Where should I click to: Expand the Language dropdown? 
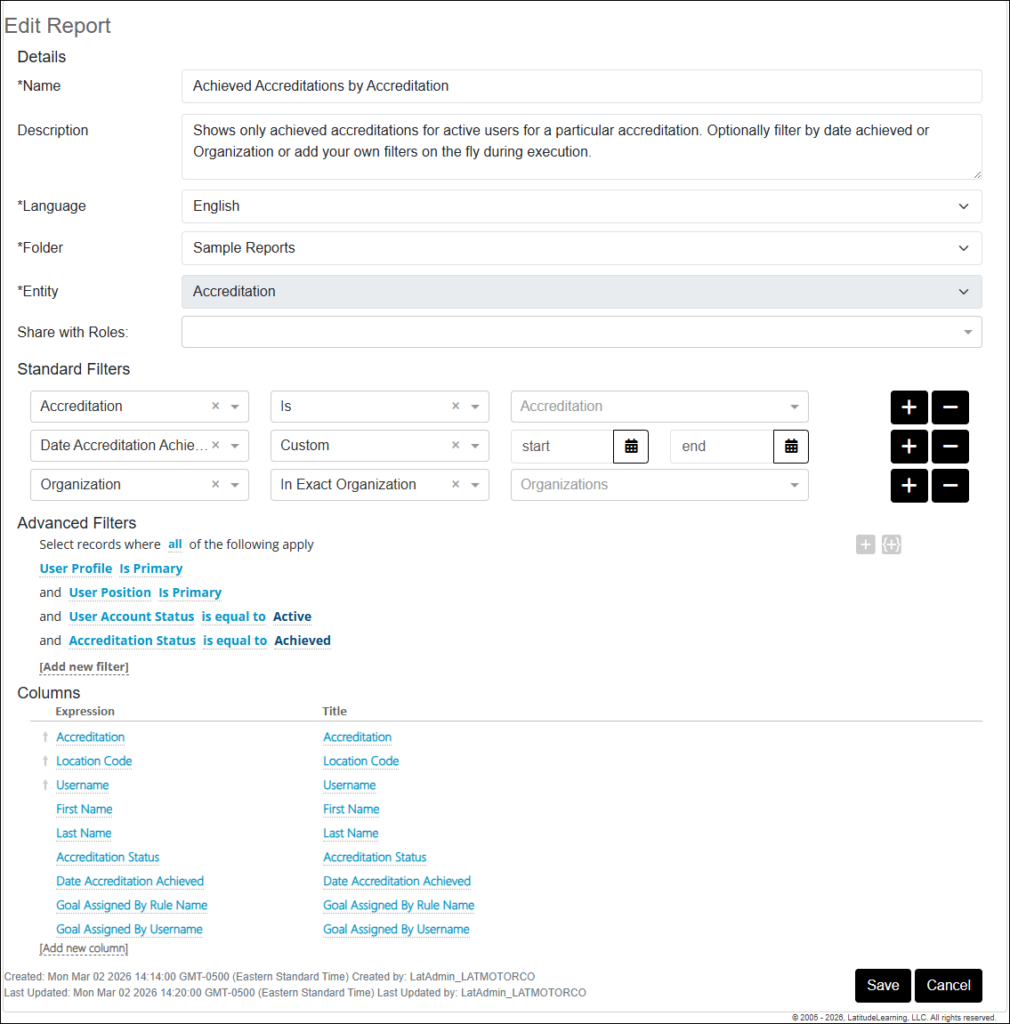tap(581, 206)
